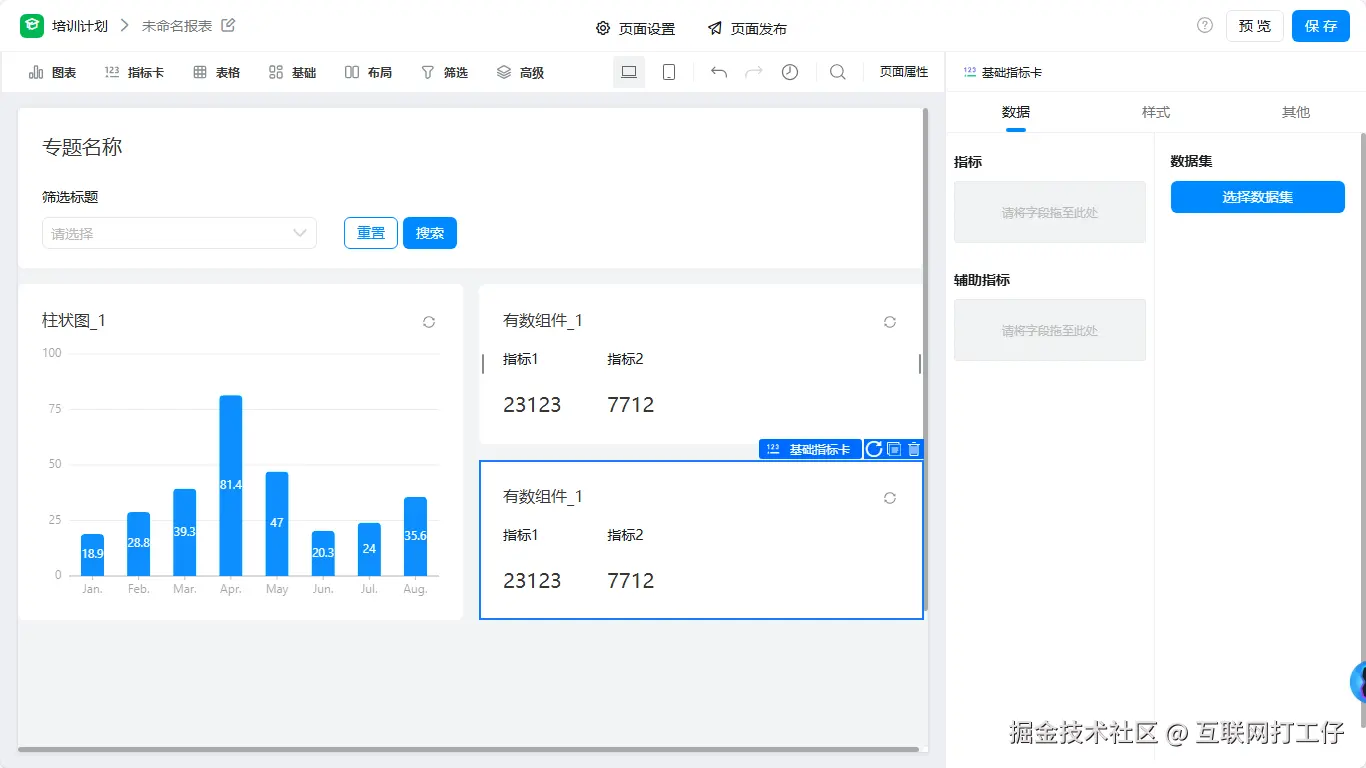This screenshot has height=768, width=1366.
Task: Click value 23123 in the upper card
Action: pyautogui.click(x=532, y=405)
